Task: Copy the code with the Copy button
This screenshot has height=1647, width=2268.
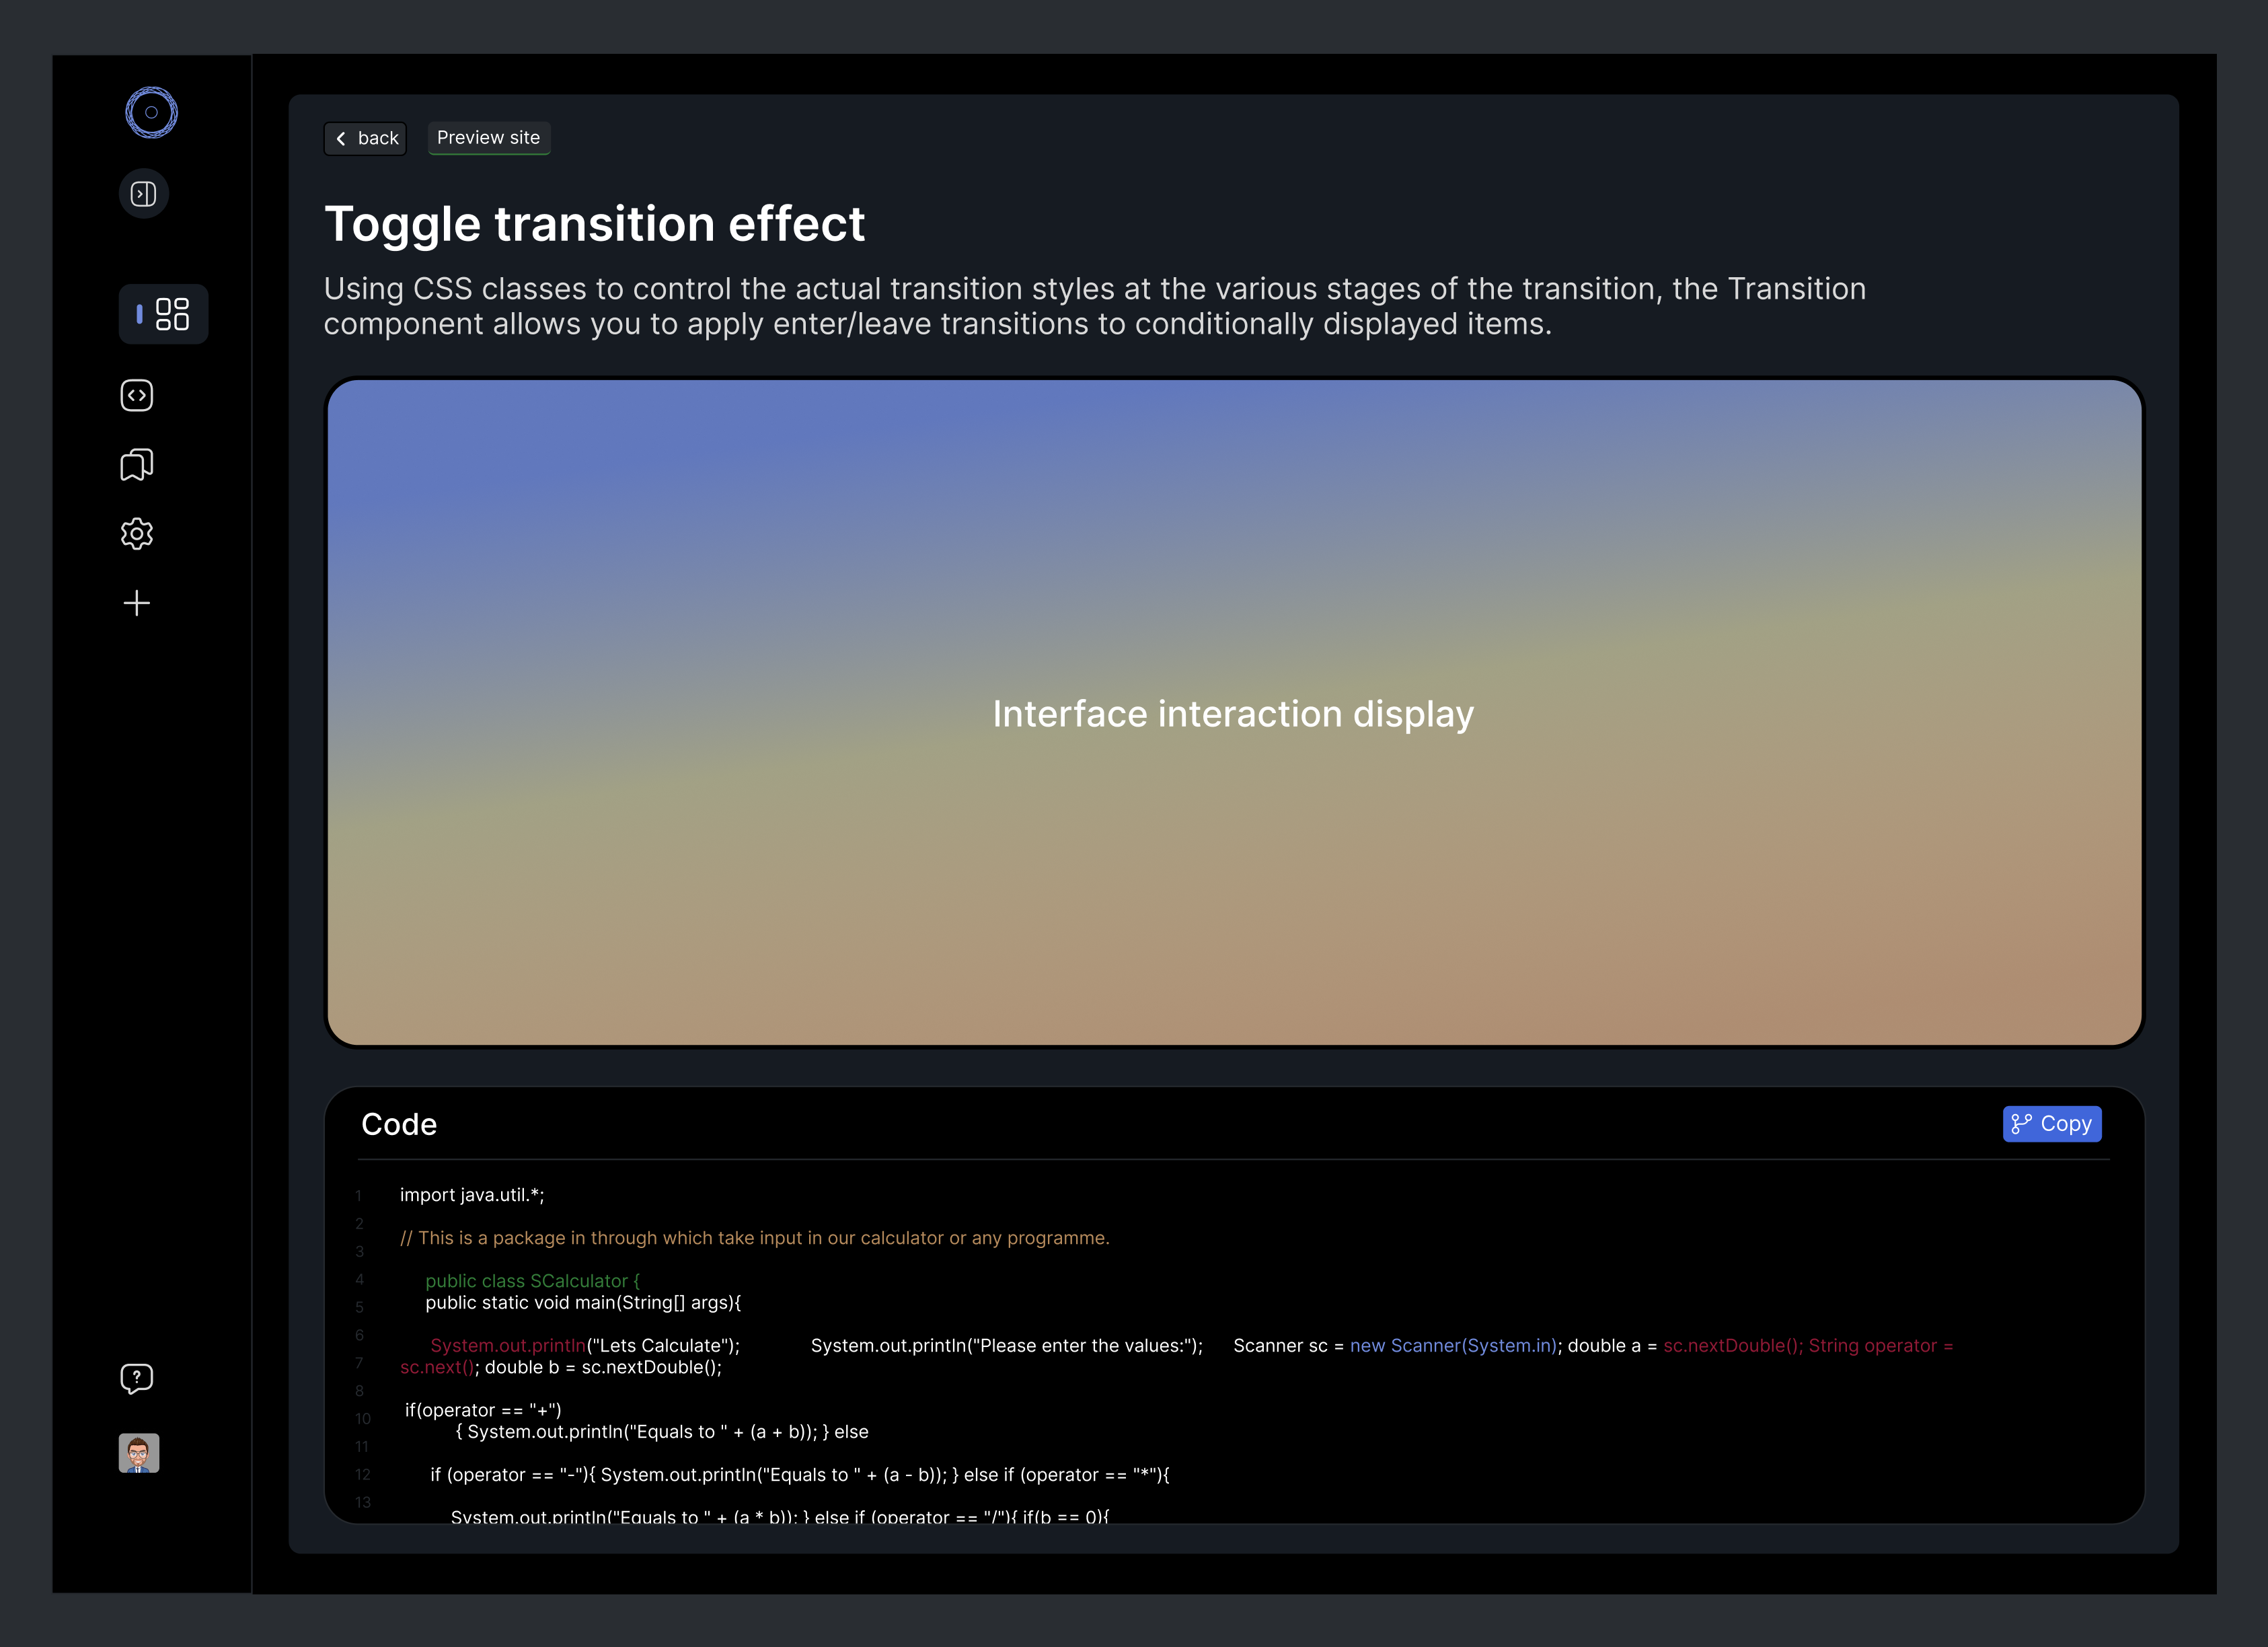Action: click(2052, 1123)
